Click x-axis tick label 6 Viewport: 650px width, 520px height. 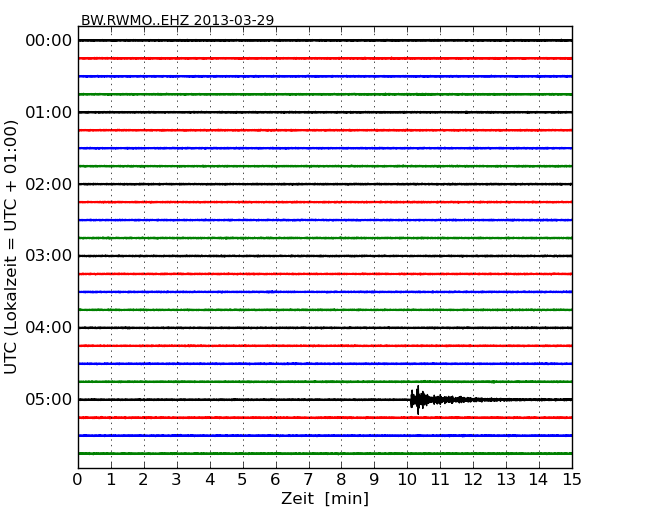pyautogui.click(x=275, y=480)
